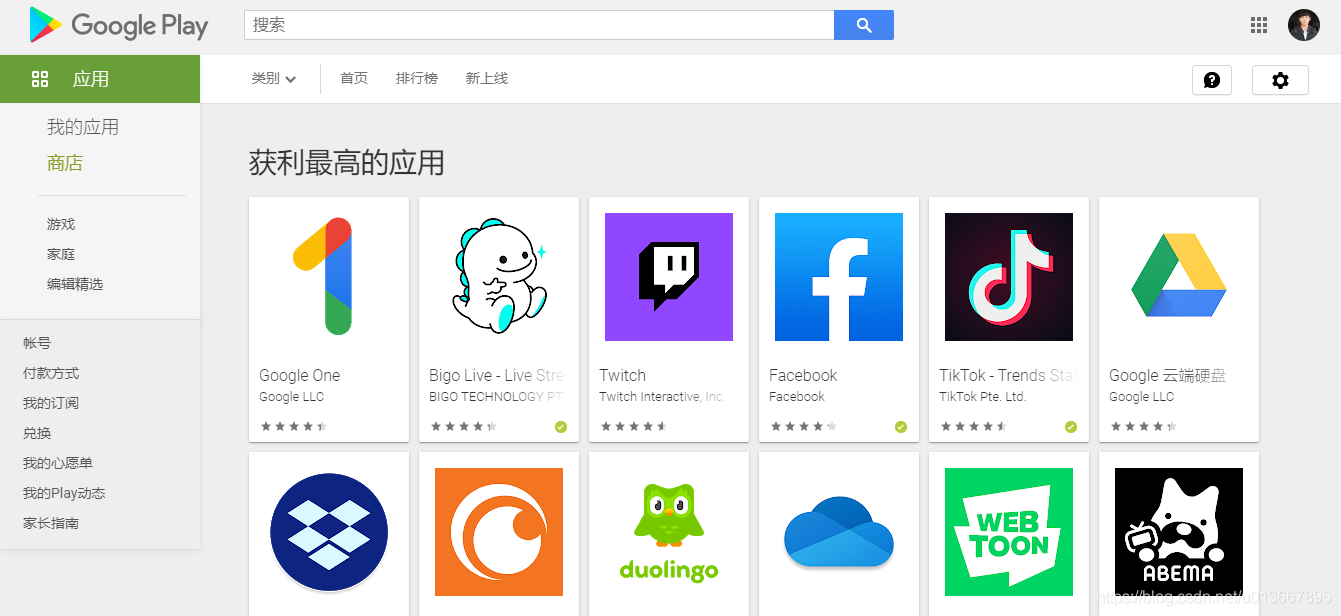Go to the 首页 tab
Screen dimensions: 1341x616
354,78
